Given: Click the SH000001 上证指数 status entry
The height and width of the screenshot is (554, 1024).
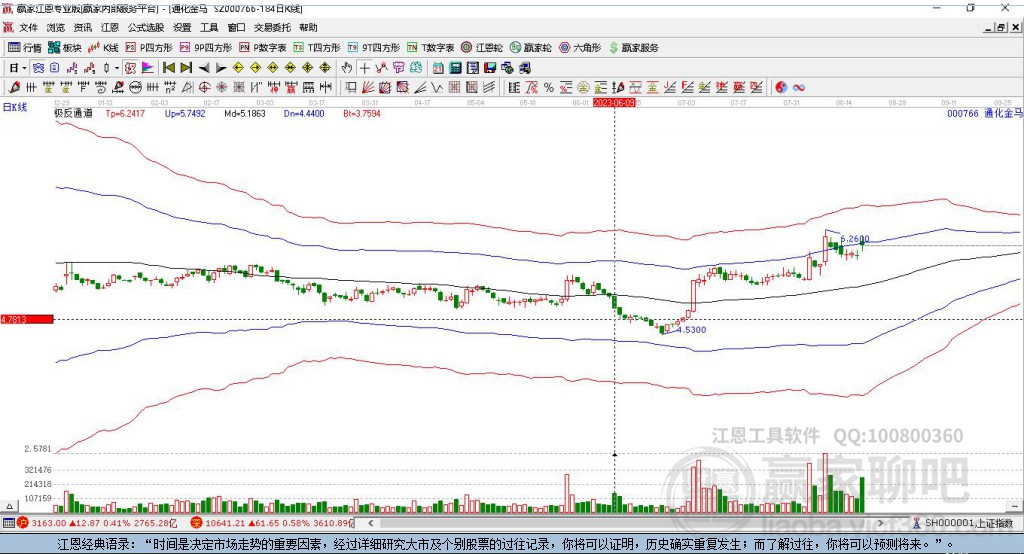Looking at the screenshot, I should click(x=969, y=523).
